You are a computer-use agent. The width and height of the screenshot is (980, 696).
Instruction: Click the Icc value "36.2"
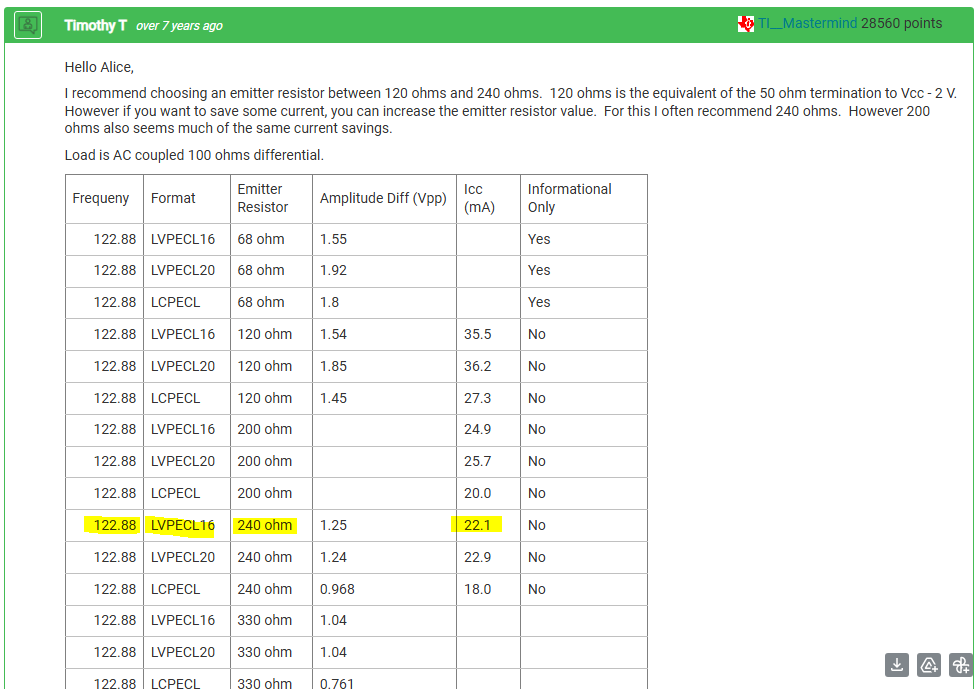click(478, 366)
